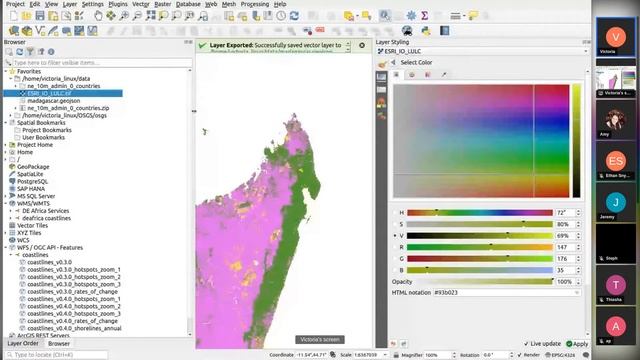Click the Browser panel properties info icon

pos(51,52)
